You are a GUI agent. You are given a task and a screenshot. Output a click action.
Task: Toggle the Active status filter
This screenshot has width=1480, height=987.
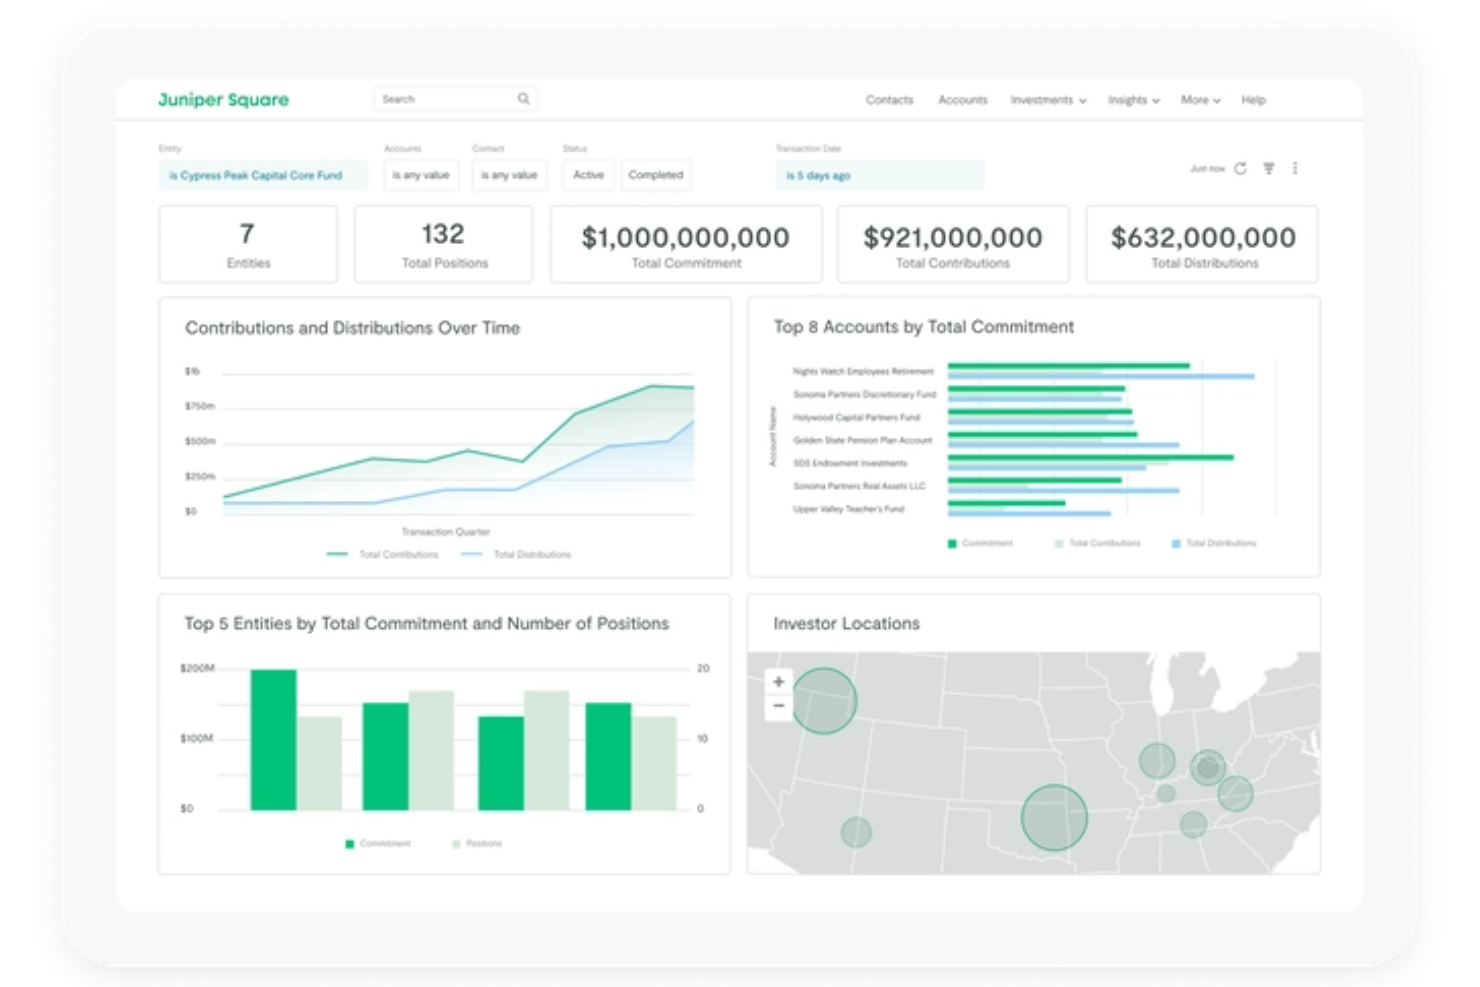click(x=588, y=175)
